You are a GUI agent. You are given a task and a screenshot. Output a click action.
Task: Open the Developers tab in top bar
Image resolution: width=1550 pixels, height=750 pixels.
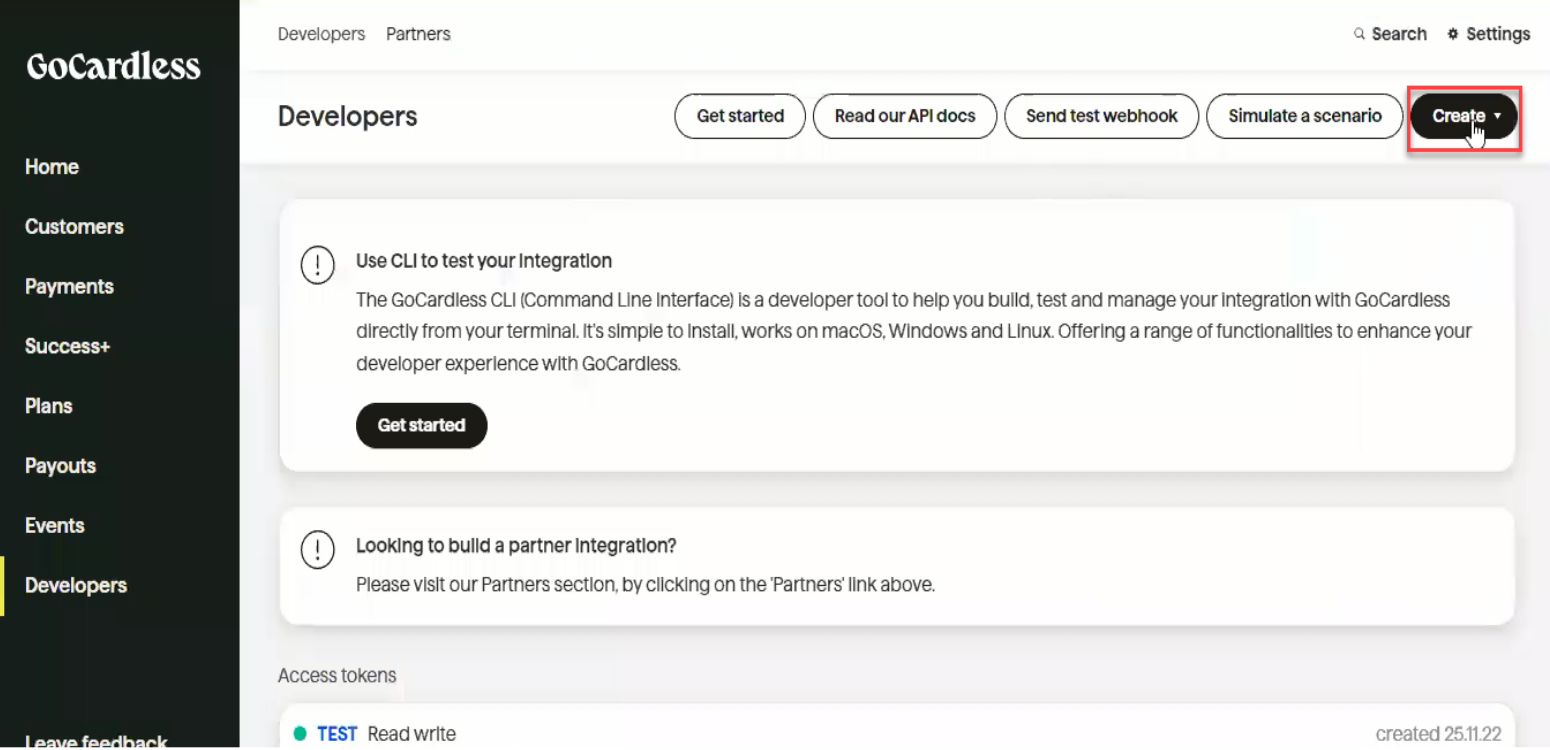click(x=322, y=34)
